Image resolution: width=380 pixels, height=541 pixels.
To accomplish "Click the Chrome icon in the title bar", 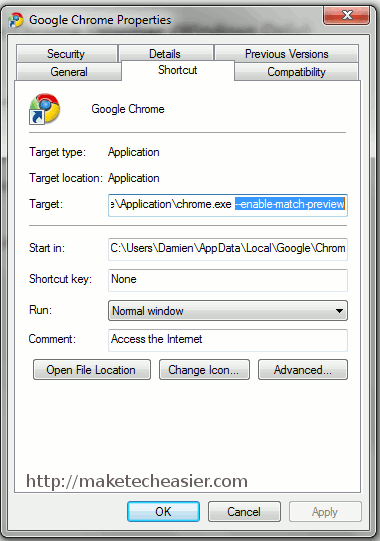I will click(x=16, y=20).
